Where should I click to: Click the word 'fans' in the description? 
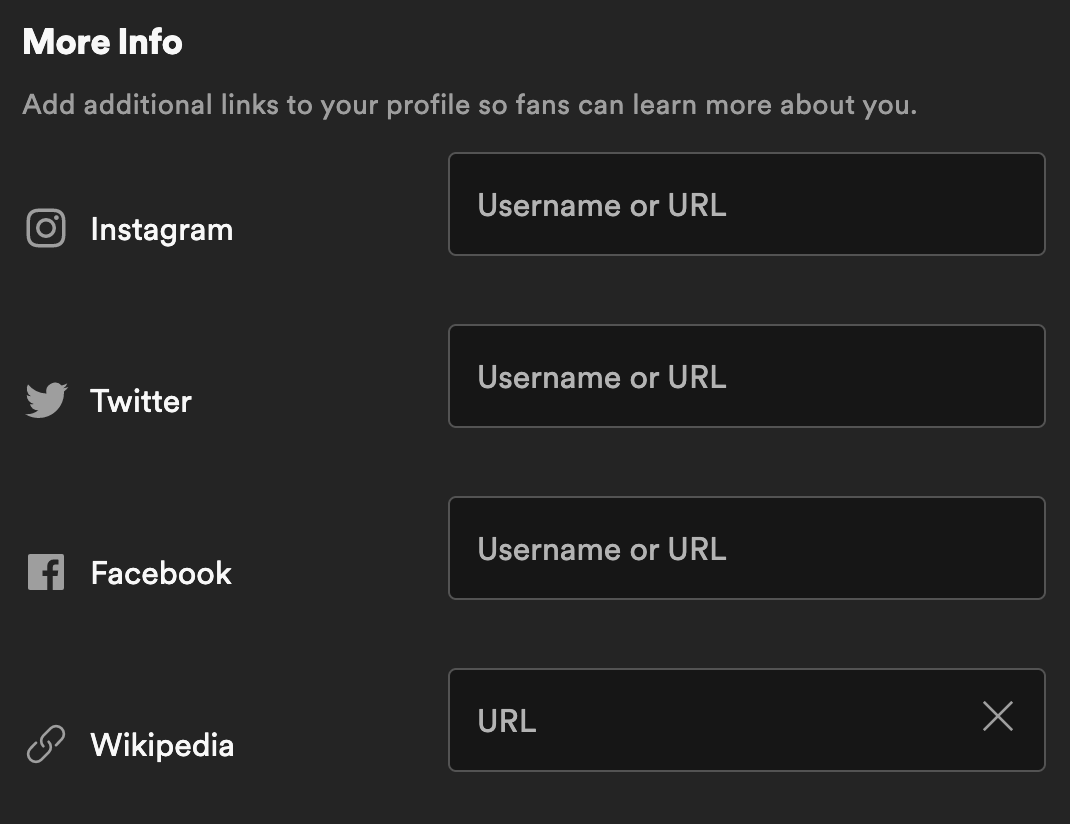(x=546, y=105)
